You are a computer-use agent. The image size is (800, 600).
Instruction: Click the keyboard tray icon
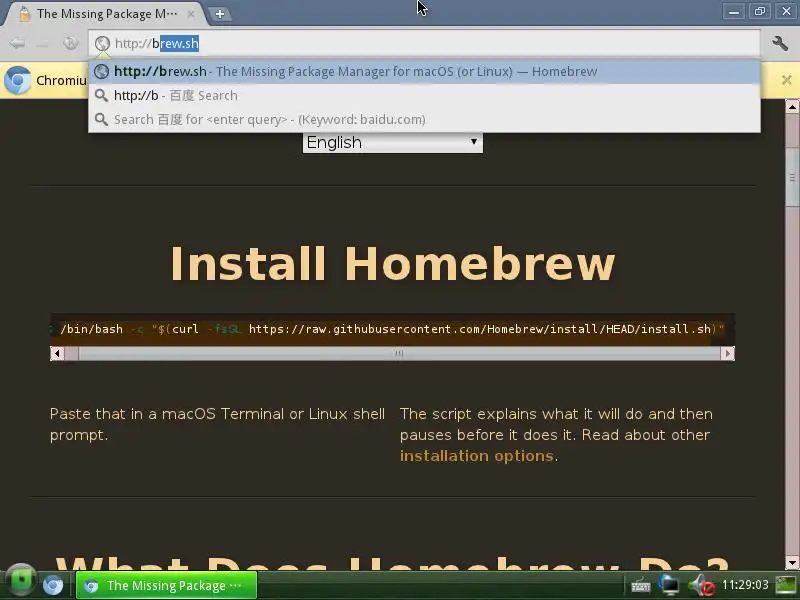click(x=641, y=585)
